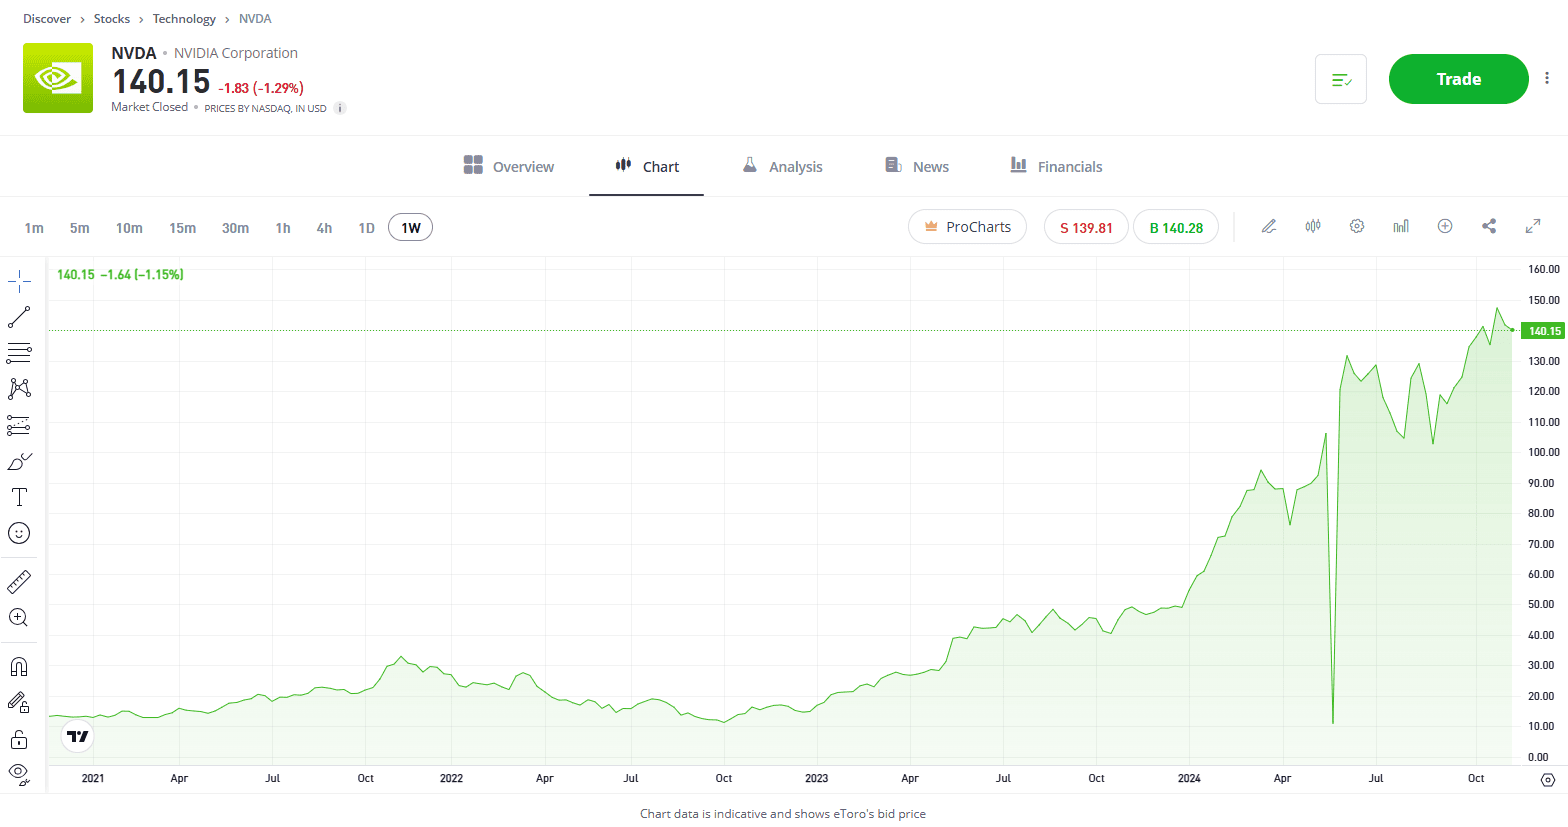Share the chart
Image resolution: width=1568 pixels, height=827 pixels.
coord(1489,226)
